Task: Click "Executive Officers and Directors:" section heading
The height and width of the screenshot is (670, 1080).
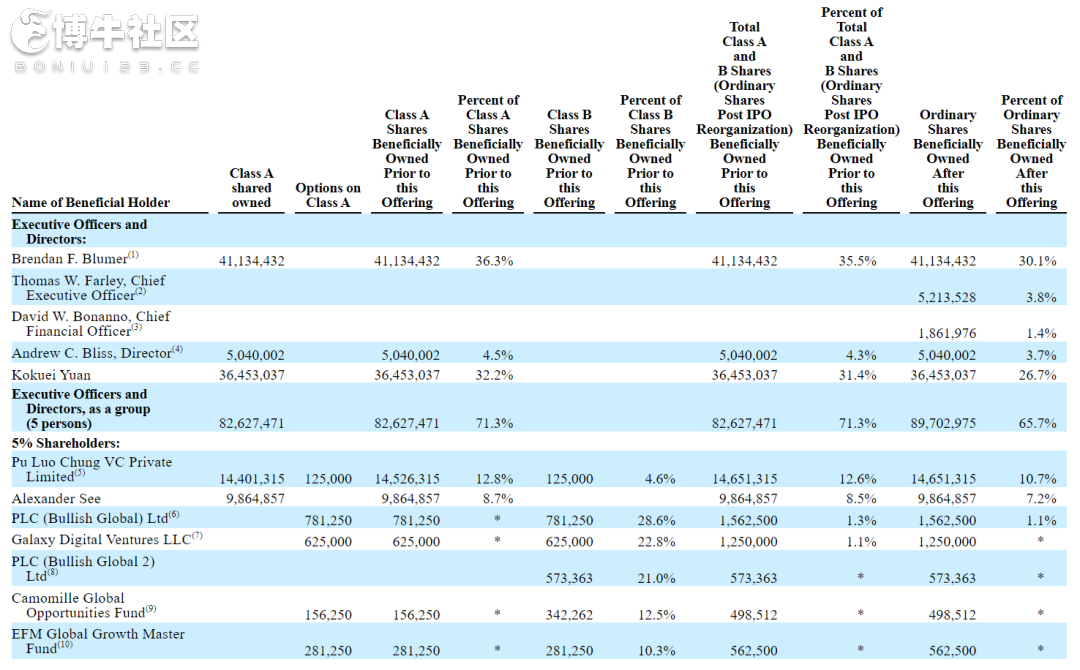Action: [x=79, y=231]
